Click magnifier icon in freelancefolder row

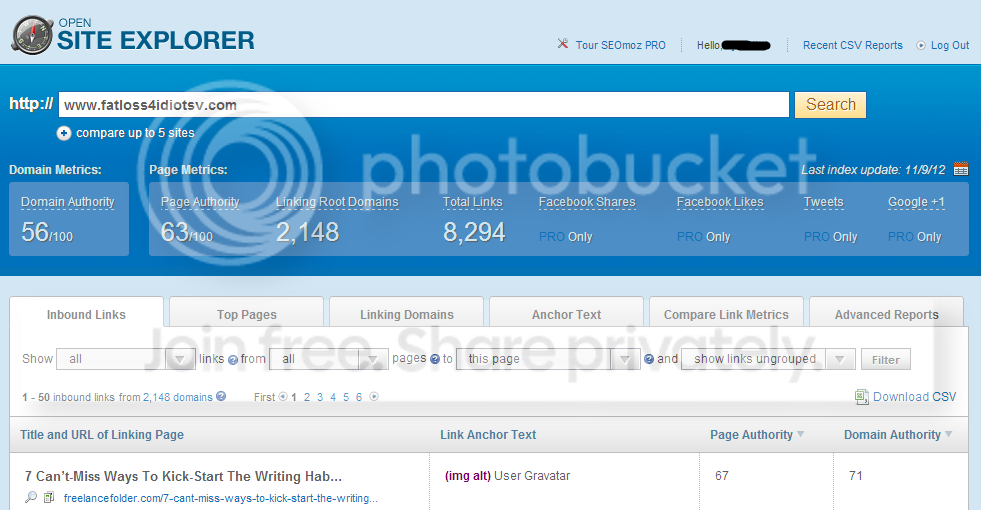click(x=31, y=497)
